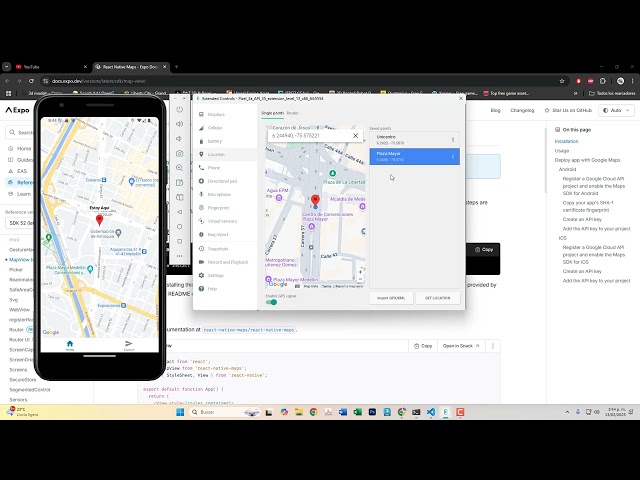Clear the coordinates search with X

tap(356, 136)
